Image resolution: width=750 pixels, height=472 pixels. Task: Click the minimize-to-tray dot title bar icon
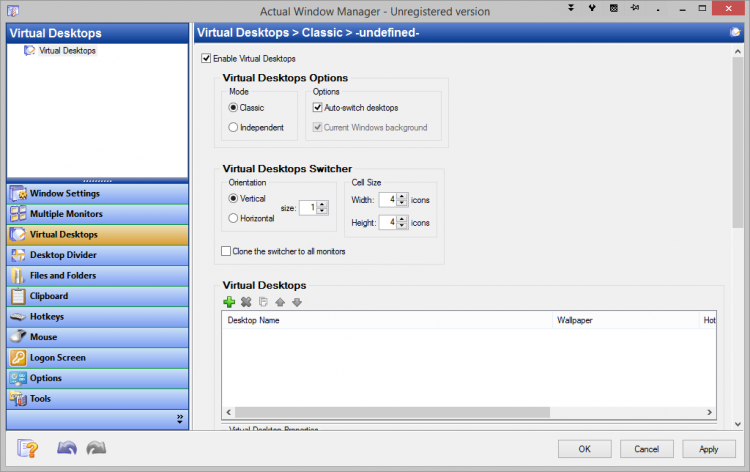[658, 10]
